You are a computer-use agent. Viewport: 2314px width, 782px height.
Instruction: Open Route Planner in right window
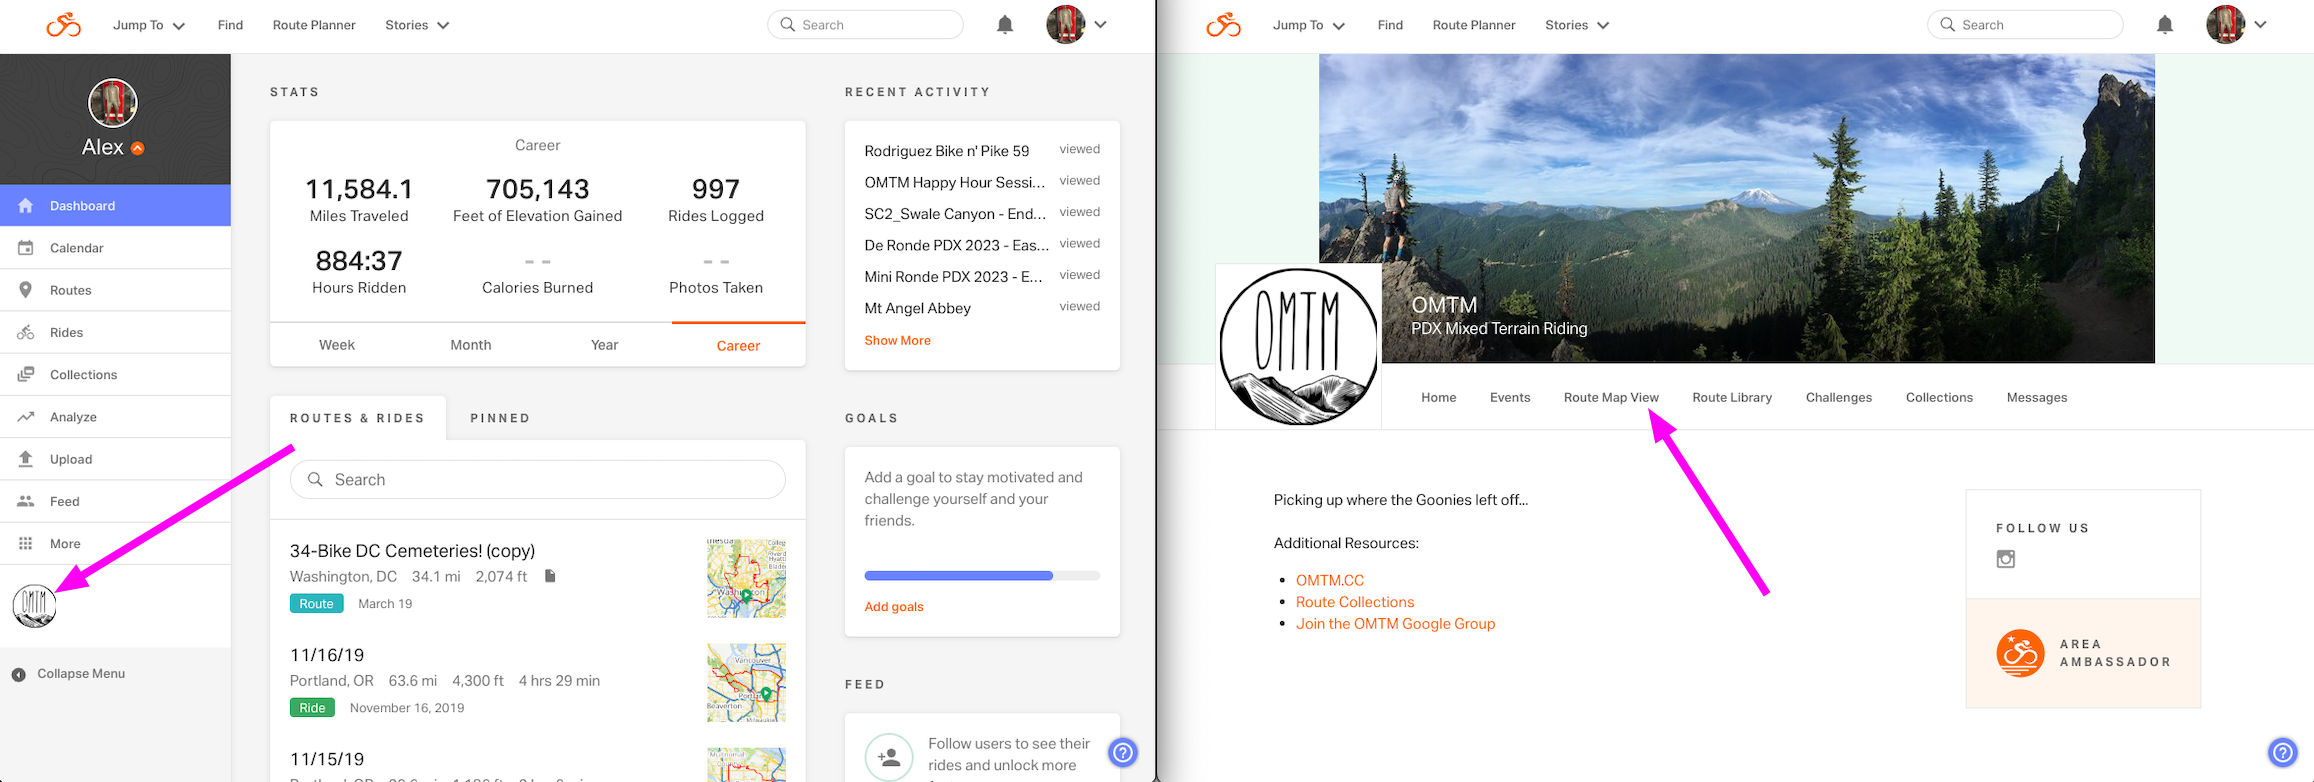1474,25
